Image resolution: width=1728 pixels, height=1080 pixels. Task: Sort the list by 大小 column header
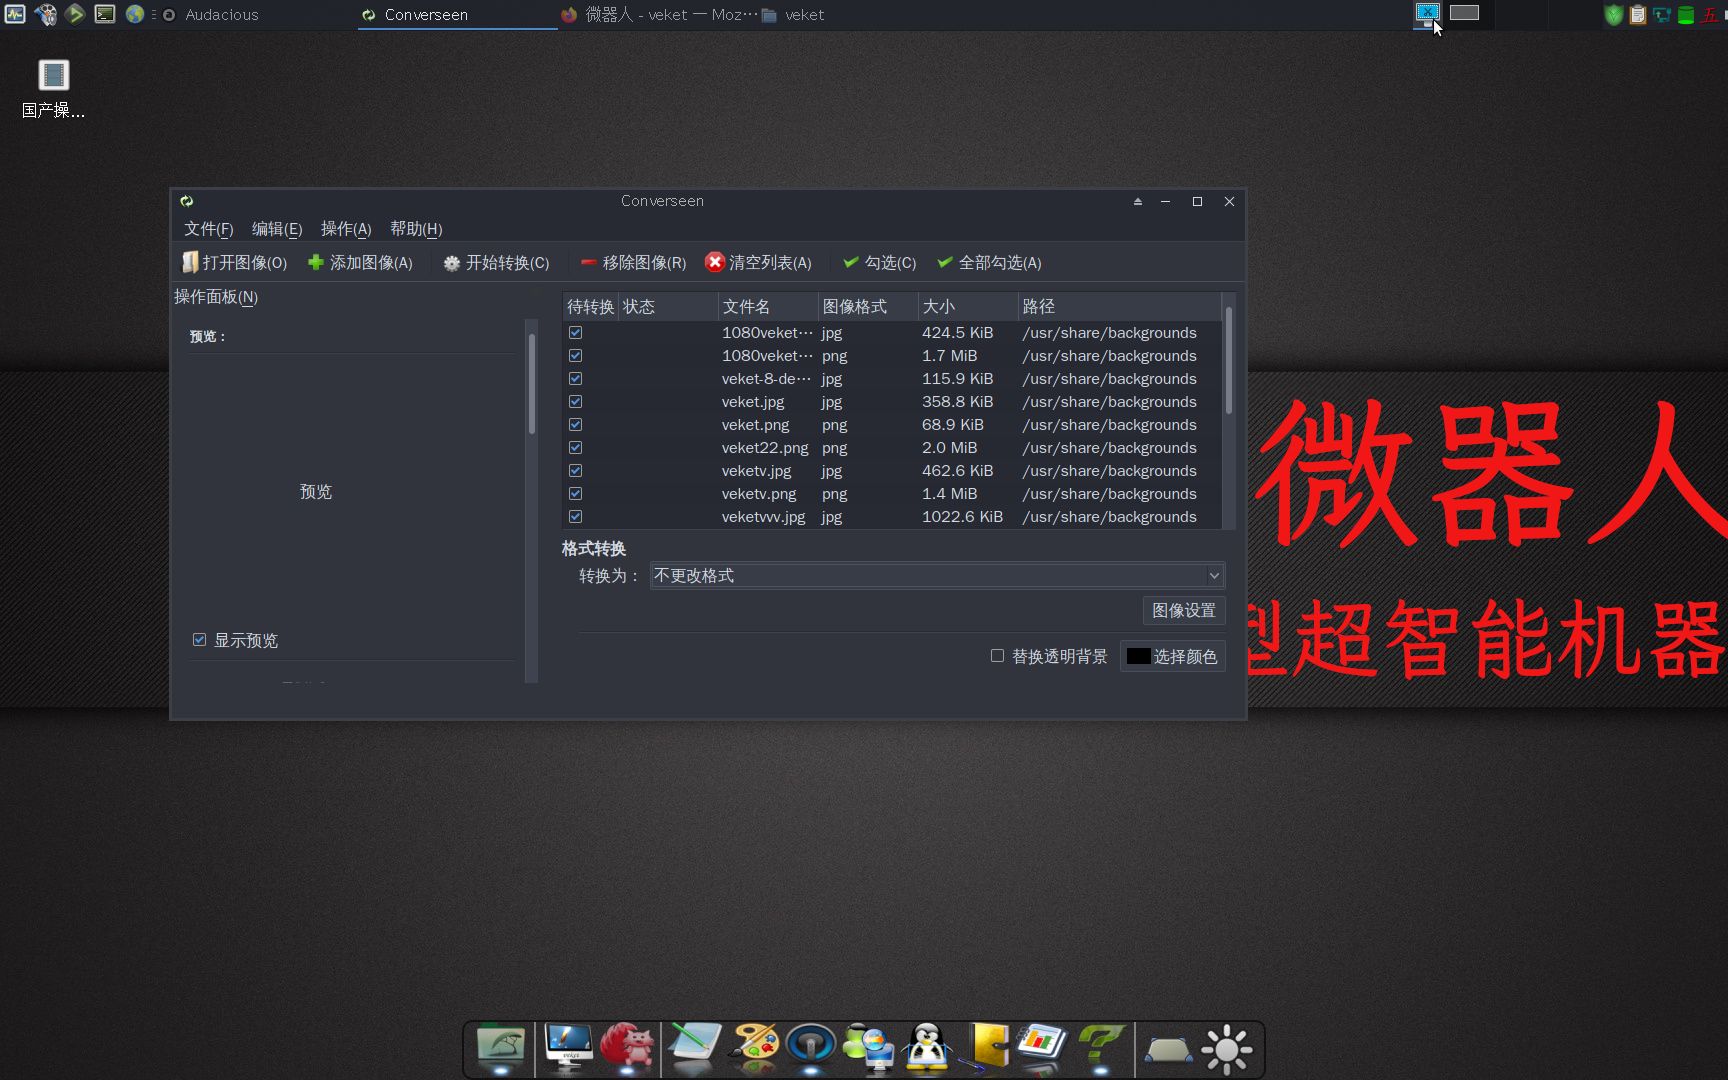point(967,306)
